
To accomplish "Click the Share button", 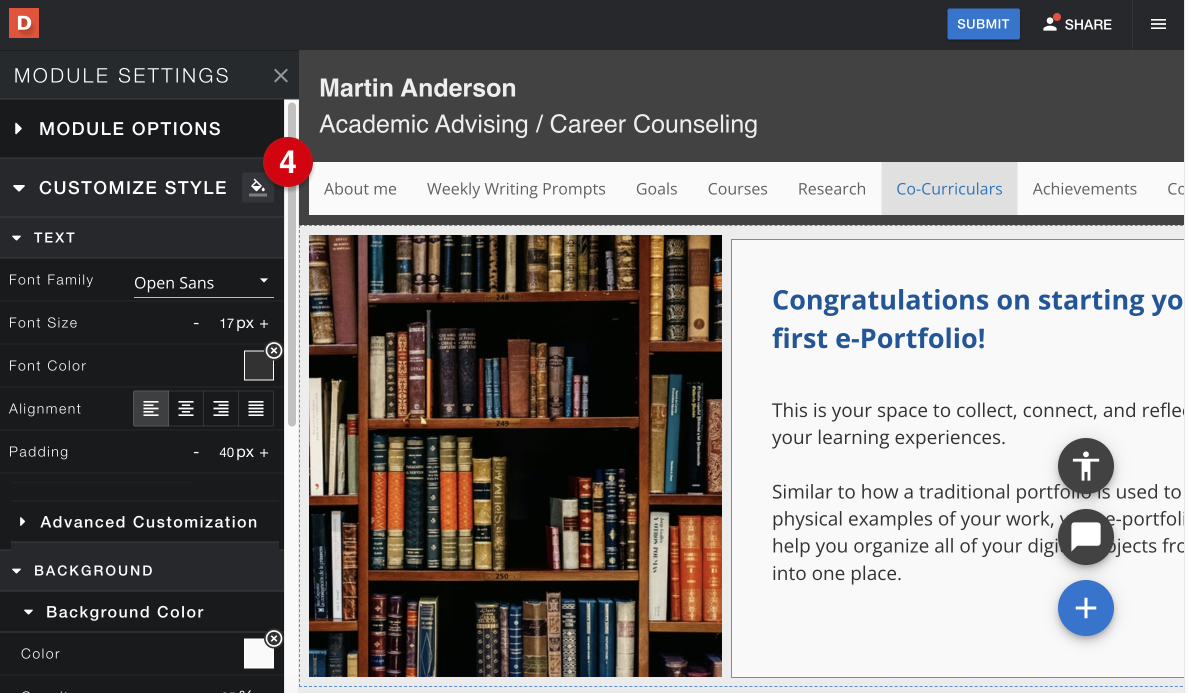I will coord(1077,24).
